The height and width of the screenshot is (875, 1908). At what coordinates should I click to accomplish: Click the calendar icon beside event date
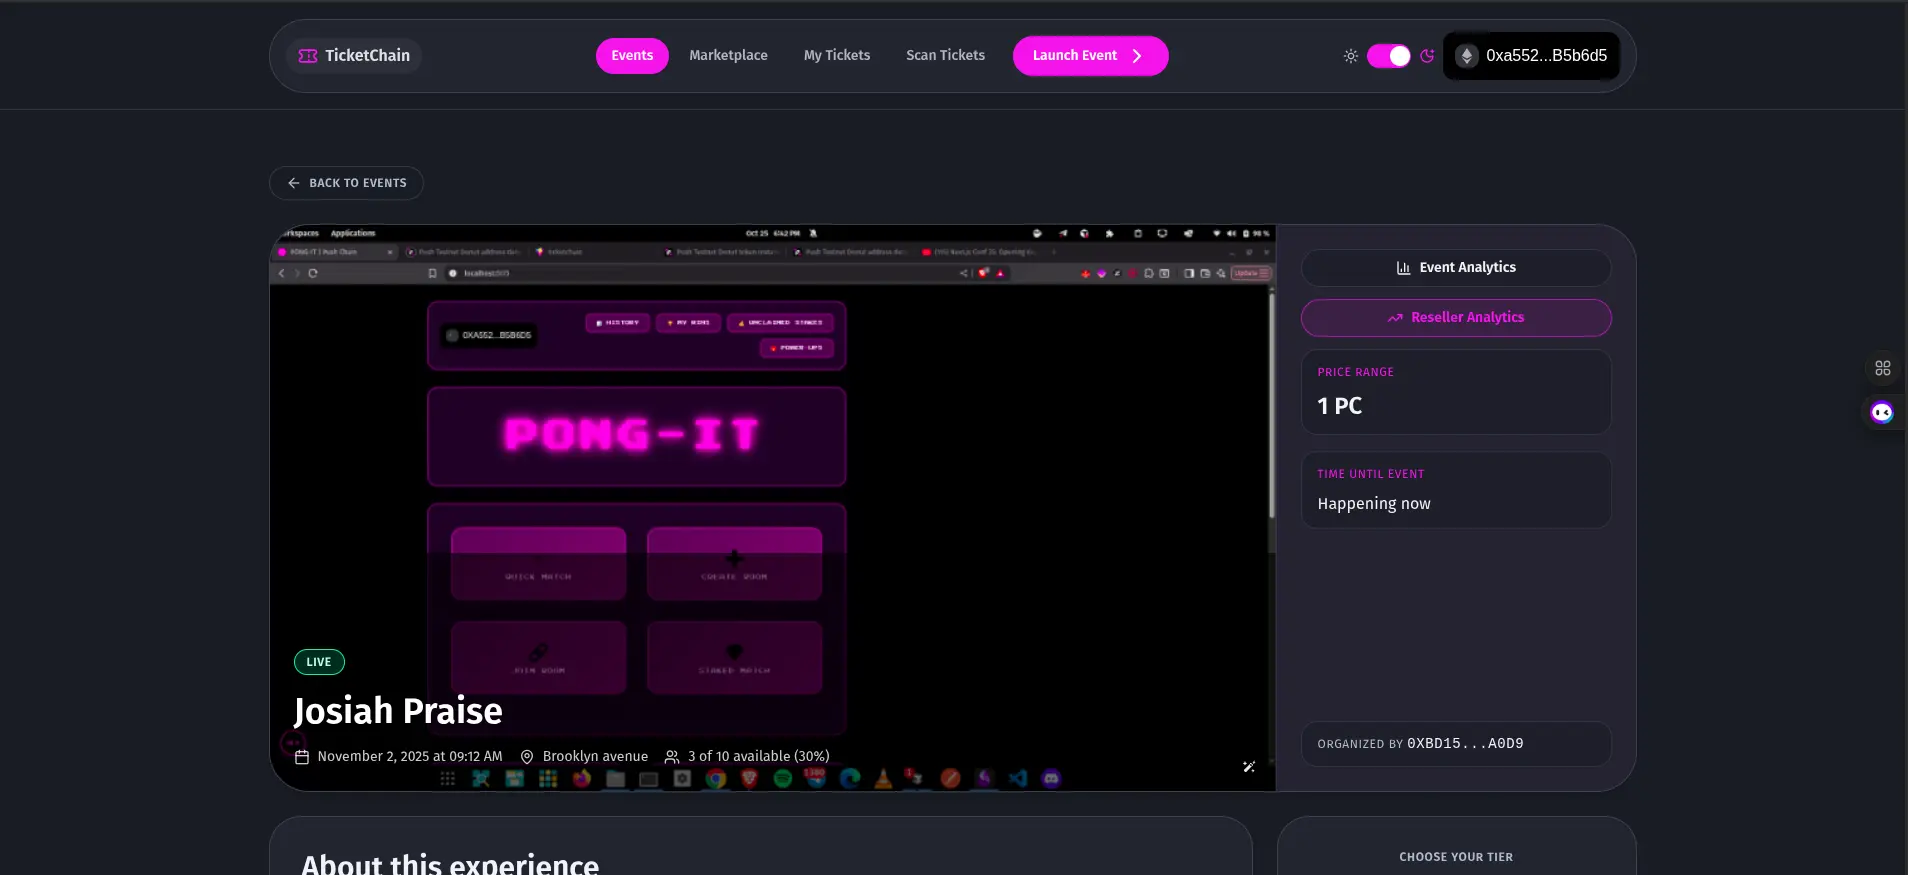[x=302, y=757]
